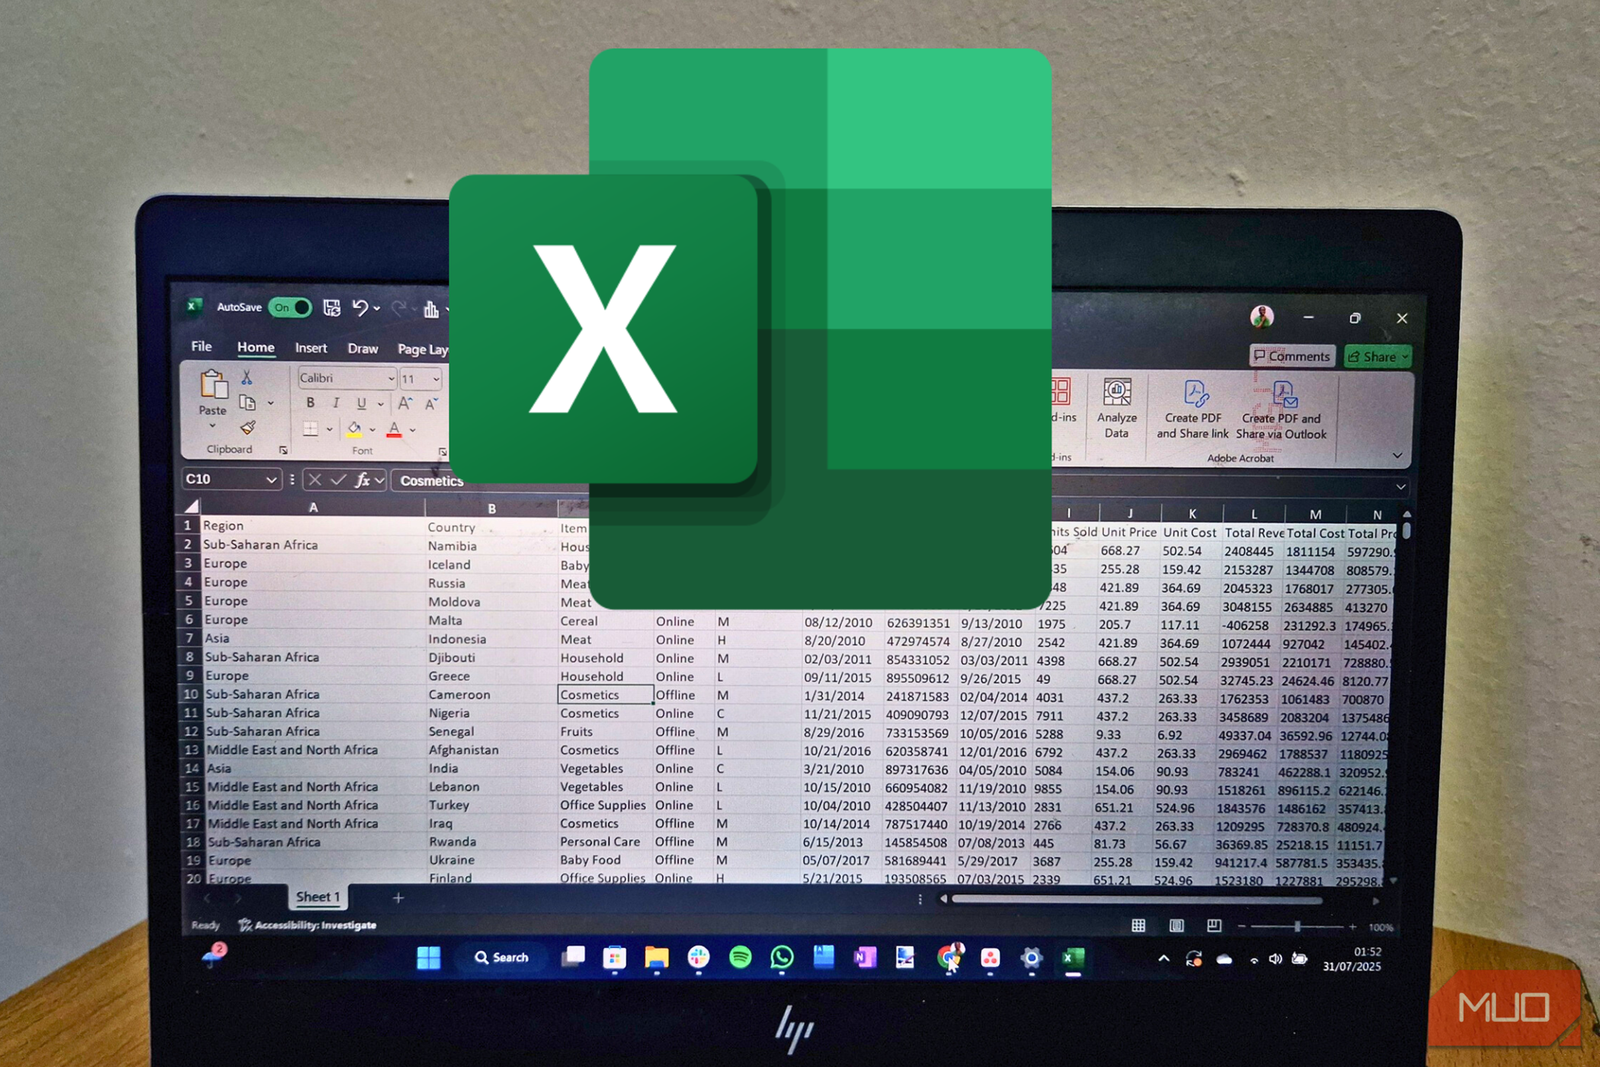Toggle Underline formatting
This screenshot has width=1600, height=1067.
[x=361, y=404]
